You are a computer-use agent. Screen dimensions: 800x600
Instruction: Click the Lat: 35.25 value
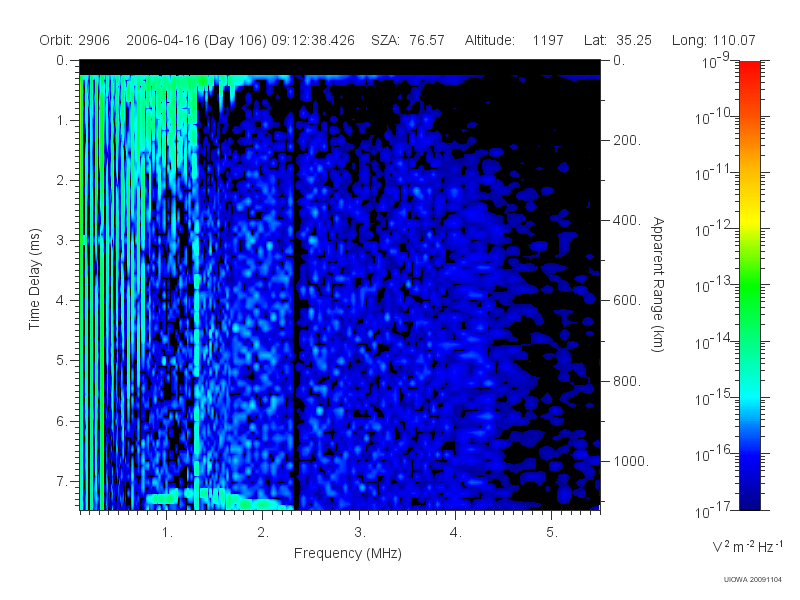coord(618,40)
